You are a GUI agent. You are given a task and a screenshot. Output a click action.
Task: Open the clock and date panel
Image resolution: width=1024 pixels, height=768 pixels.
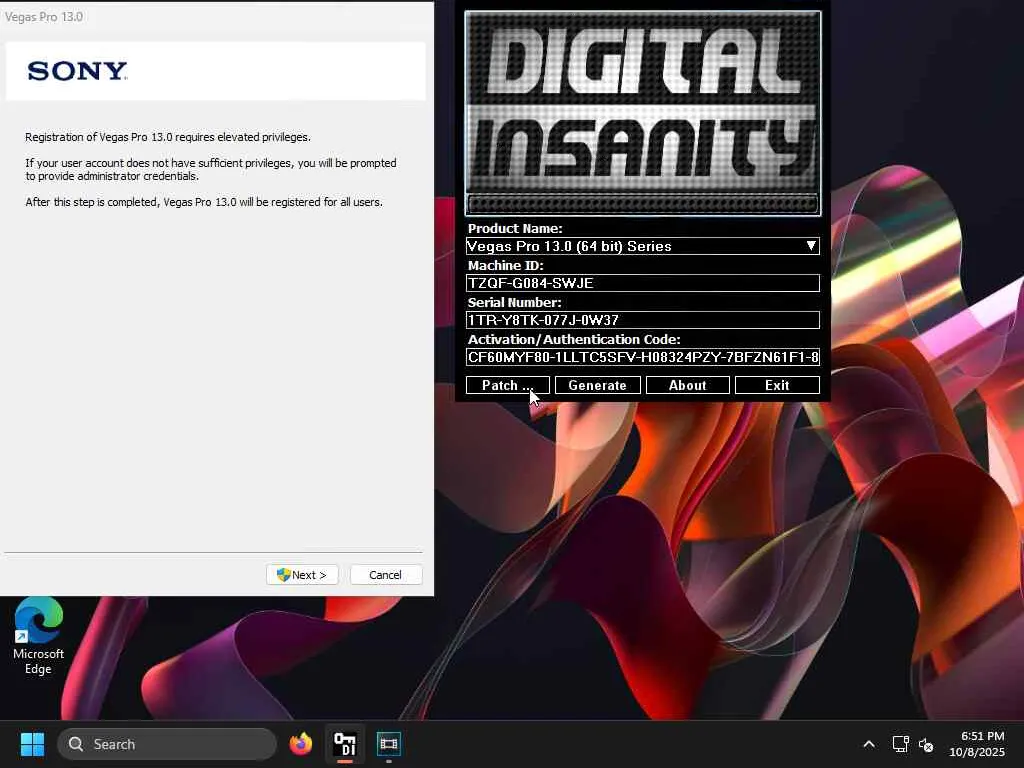click(977, 744)
